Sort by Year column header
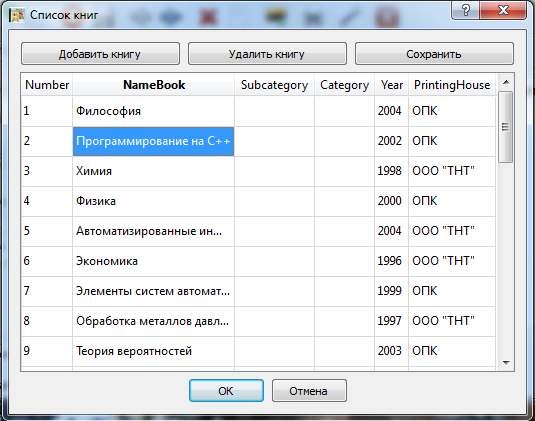535x421 pixels. (x=391, y=85)
